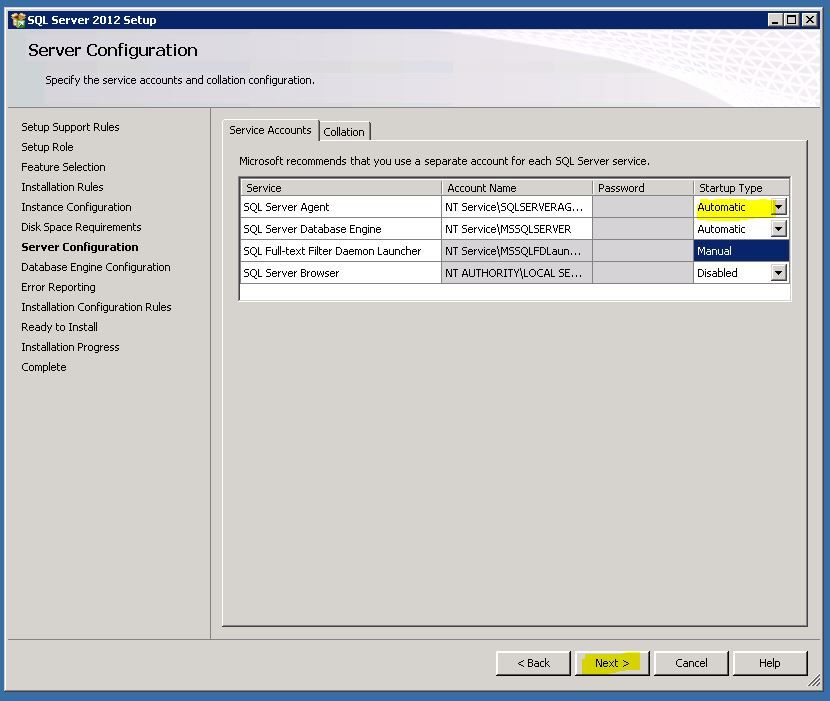Click NT AUTHORITY\LOCAL SE... account cell
Viewport: 830px width, 701px height.
click(517, 273)
